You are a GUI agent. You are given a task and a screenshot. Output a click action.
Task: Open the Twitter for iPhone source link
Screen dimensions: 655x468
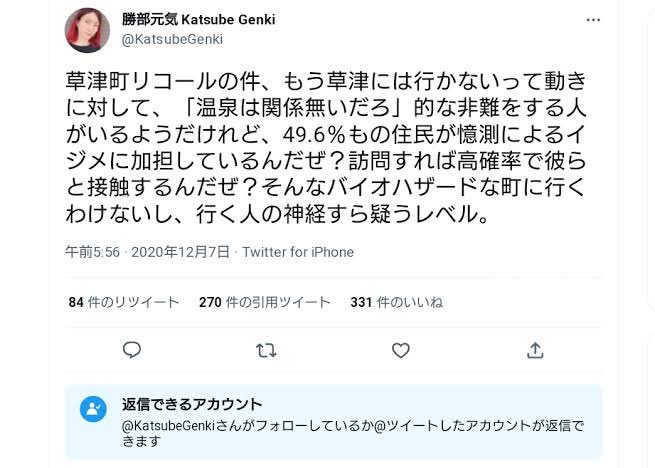pos(298,252)
